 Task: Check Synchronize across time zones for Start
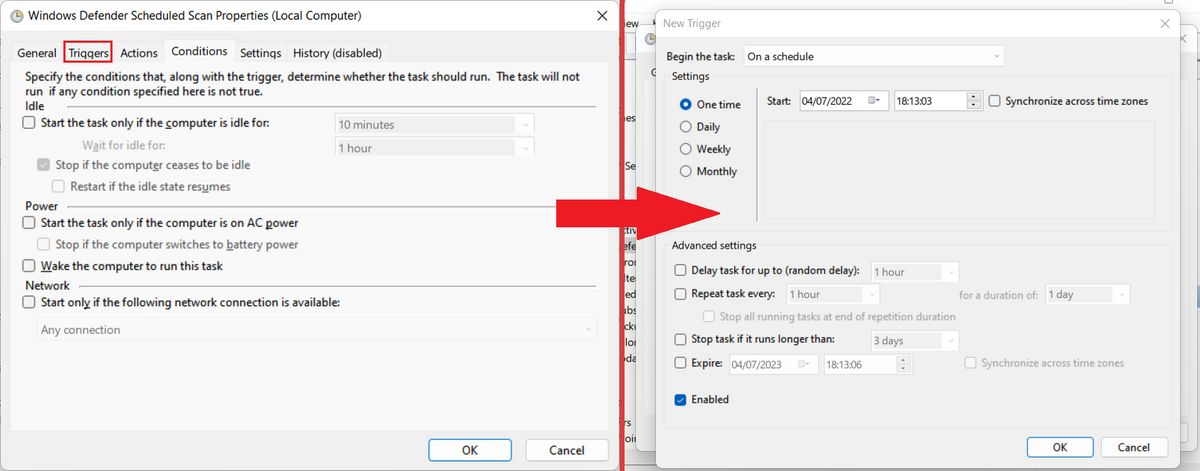coord(994,101)
